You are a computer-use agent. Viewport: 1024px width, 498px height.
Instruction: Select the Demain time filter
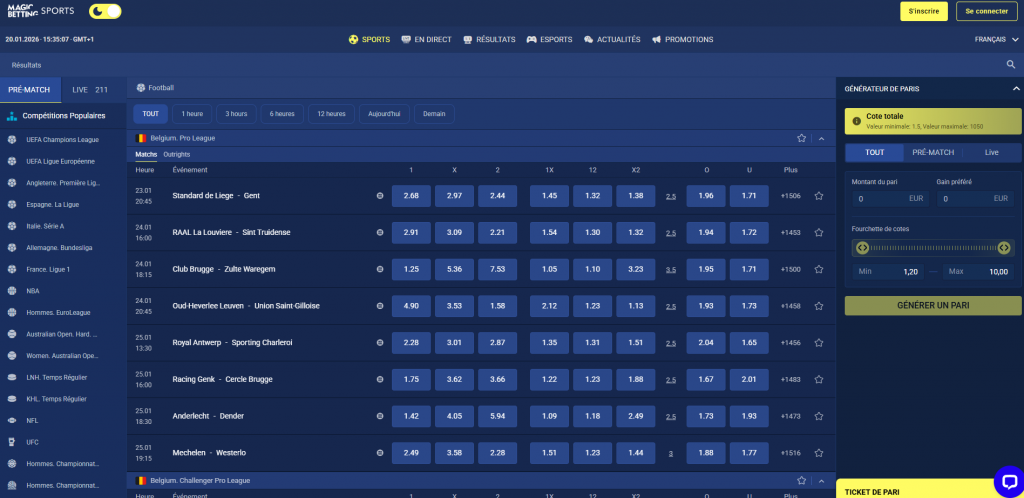(434, 114)
